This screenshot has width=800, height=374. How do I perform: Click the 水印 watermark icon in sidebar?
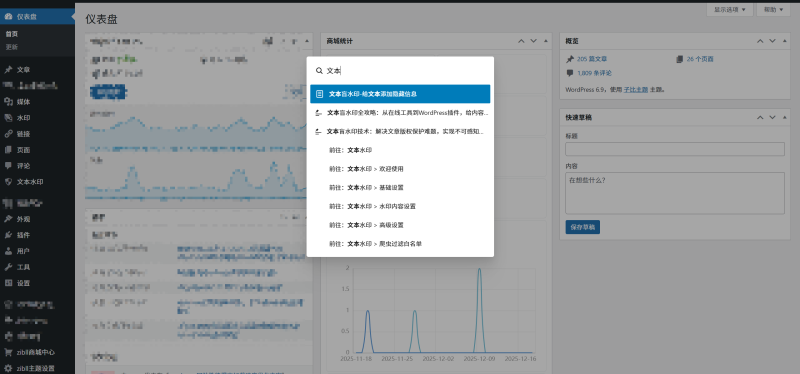click(x=8, y=118)
